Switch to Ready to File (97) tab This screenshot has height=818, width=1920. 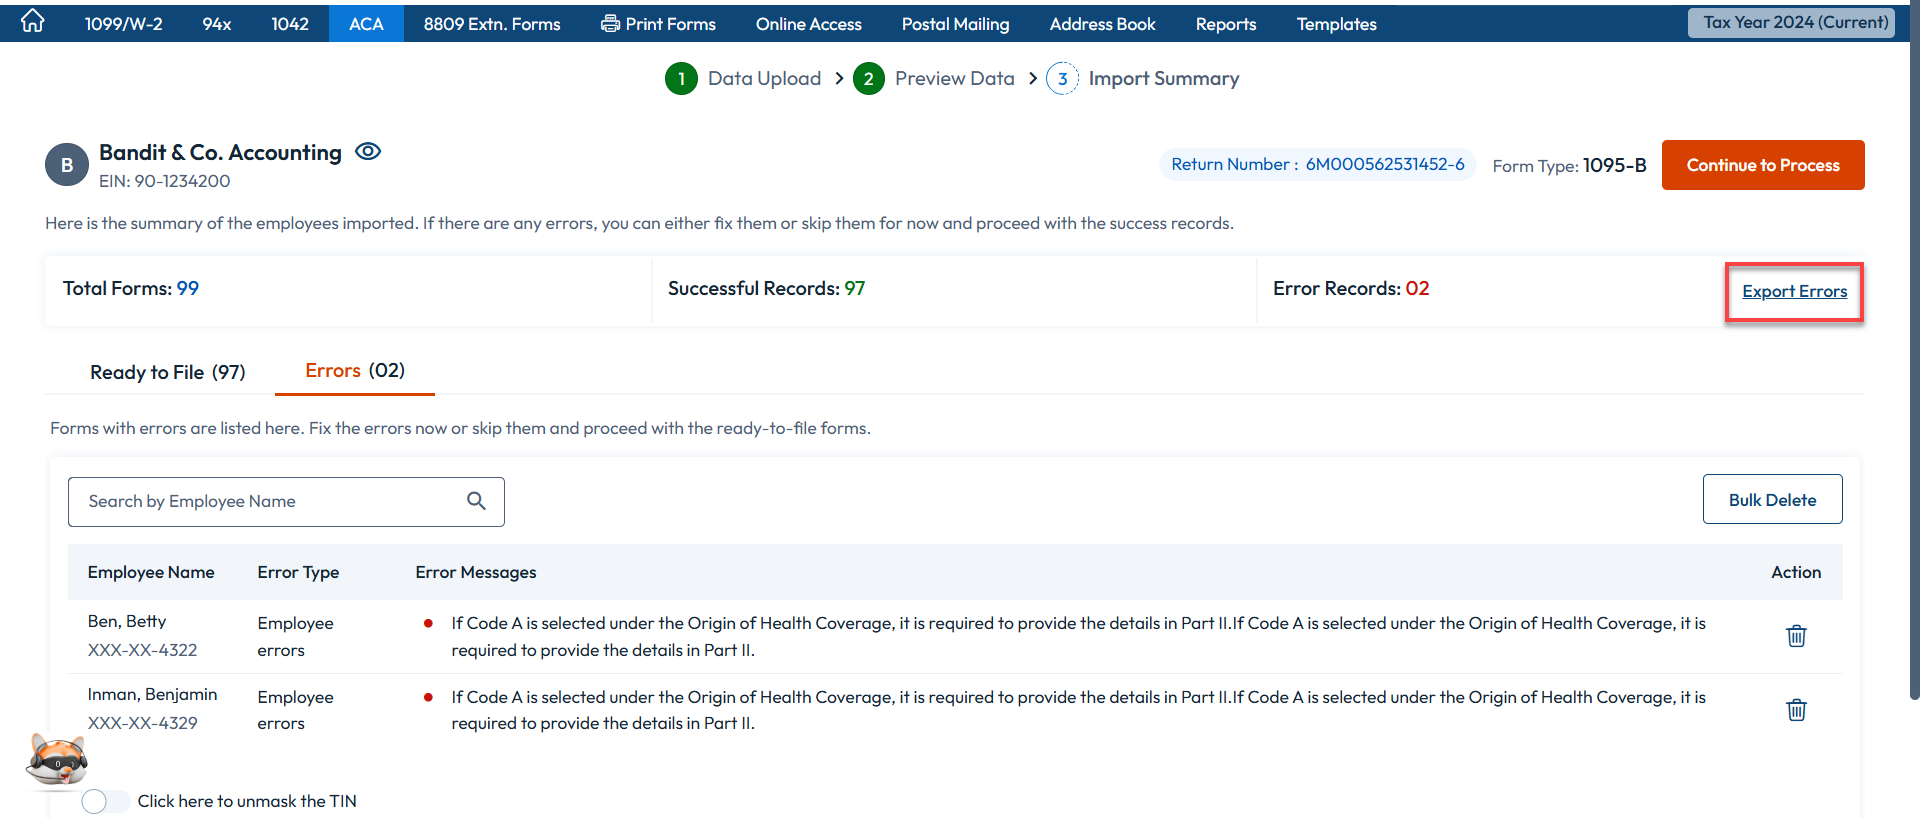(x=168, y=372)
